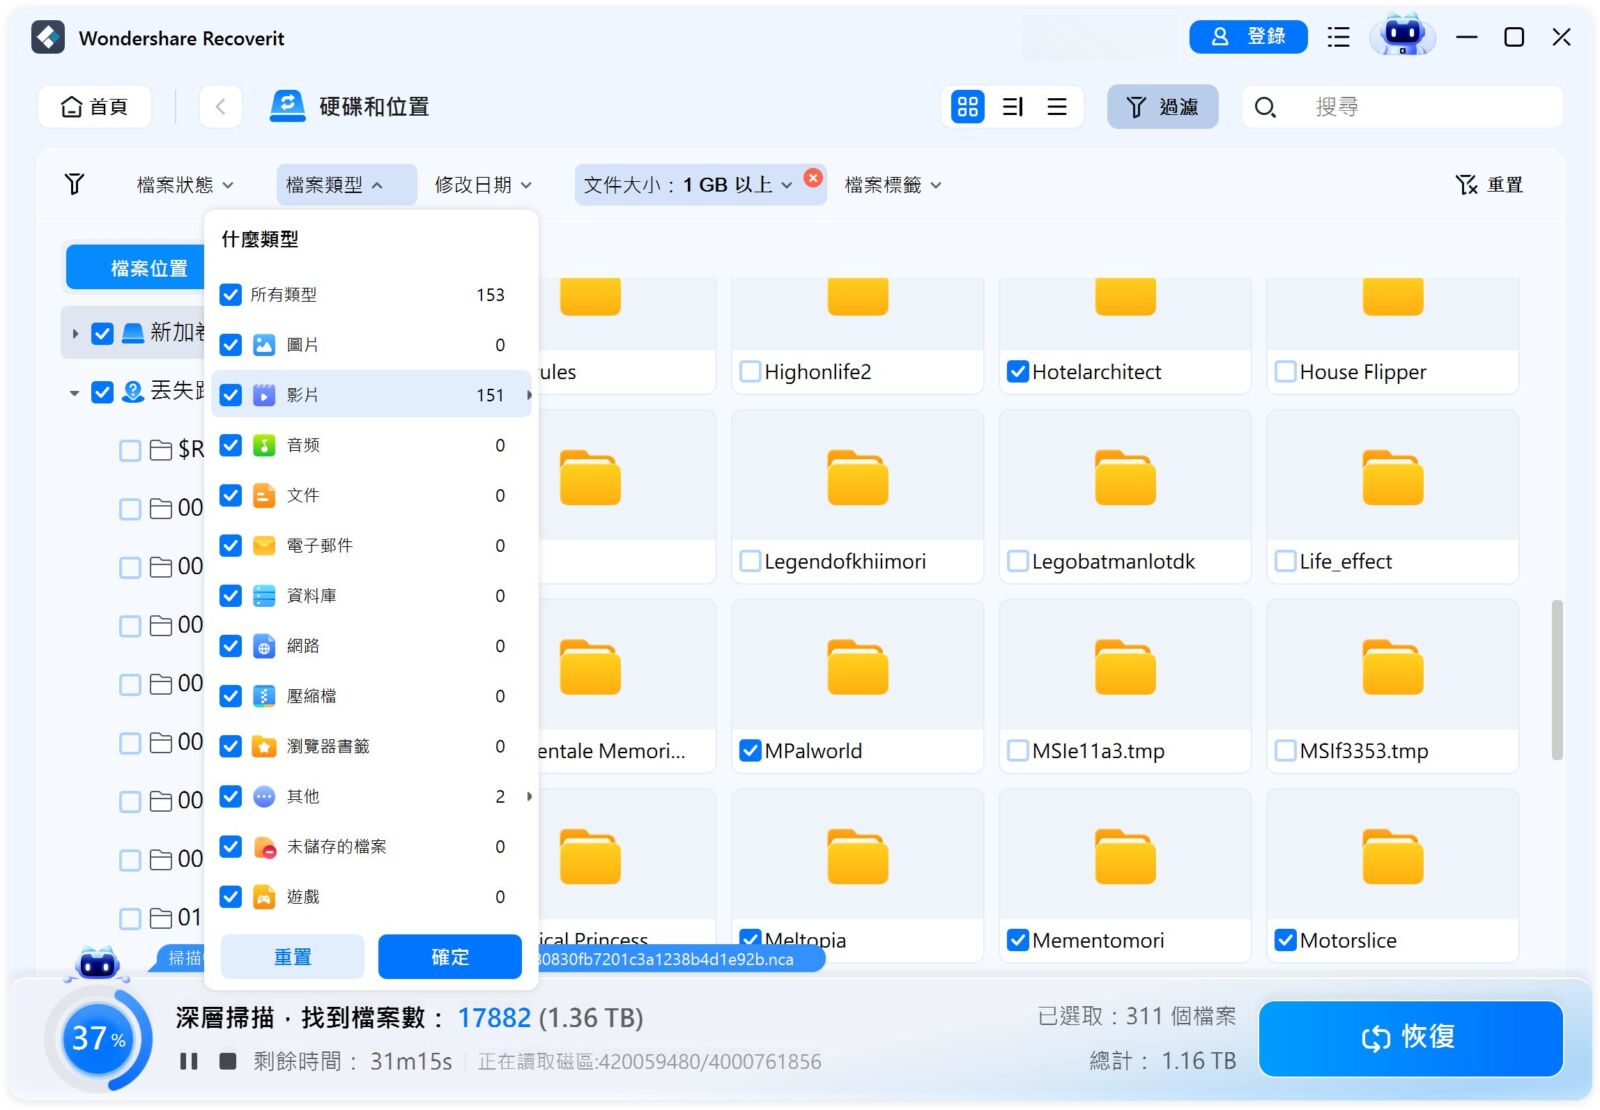Switch to details list view icon
The height and width of the screenshot is (1110, 1600).
point(1012,107)
